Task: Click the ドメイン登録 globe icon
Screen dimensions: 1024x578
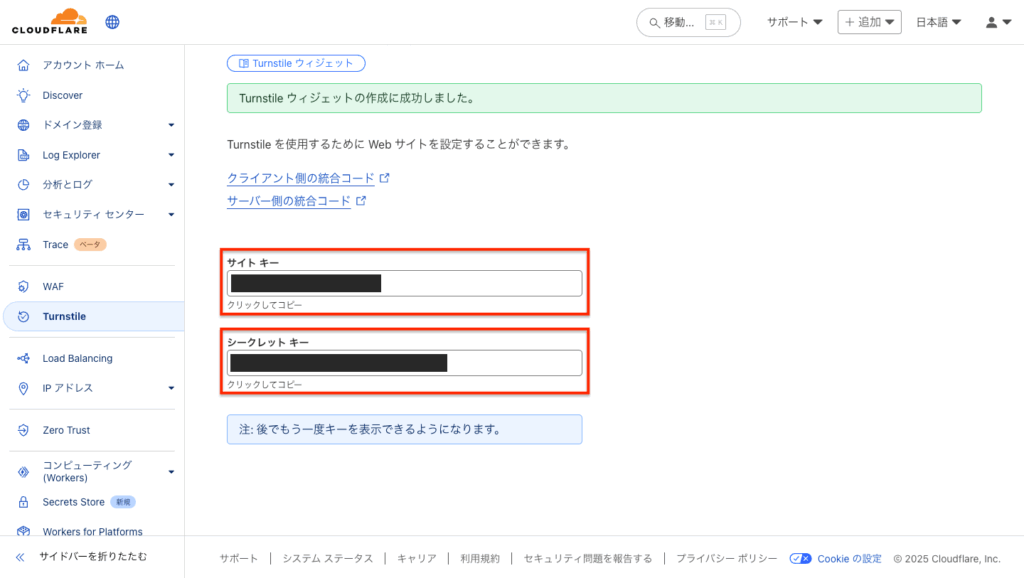Action: (24, 125)
